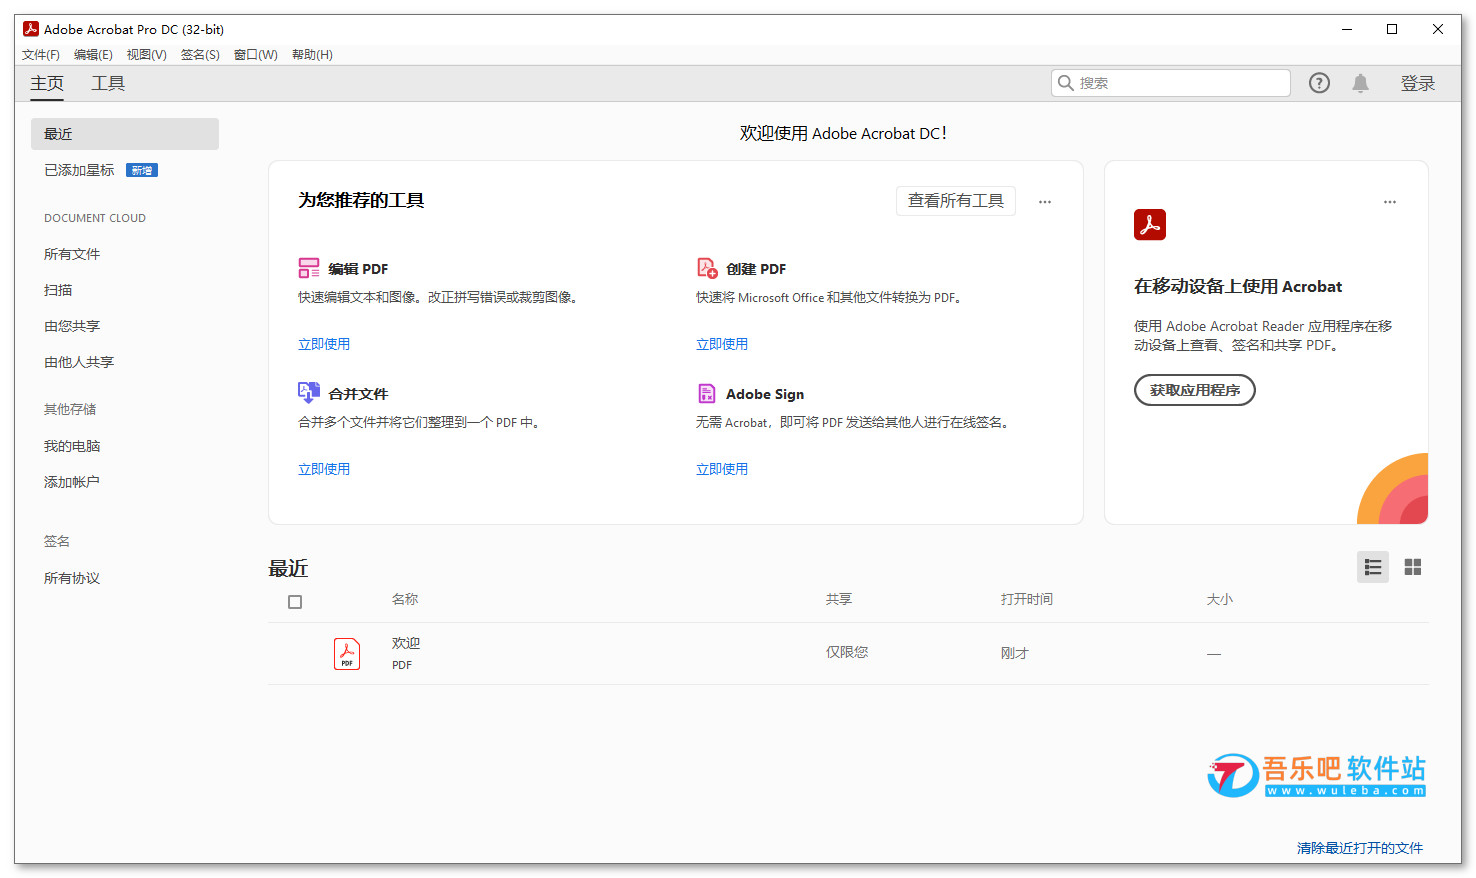Click the Combine Files (合并文件) icon
This screenshot has width=1476, height=878.
309,392
